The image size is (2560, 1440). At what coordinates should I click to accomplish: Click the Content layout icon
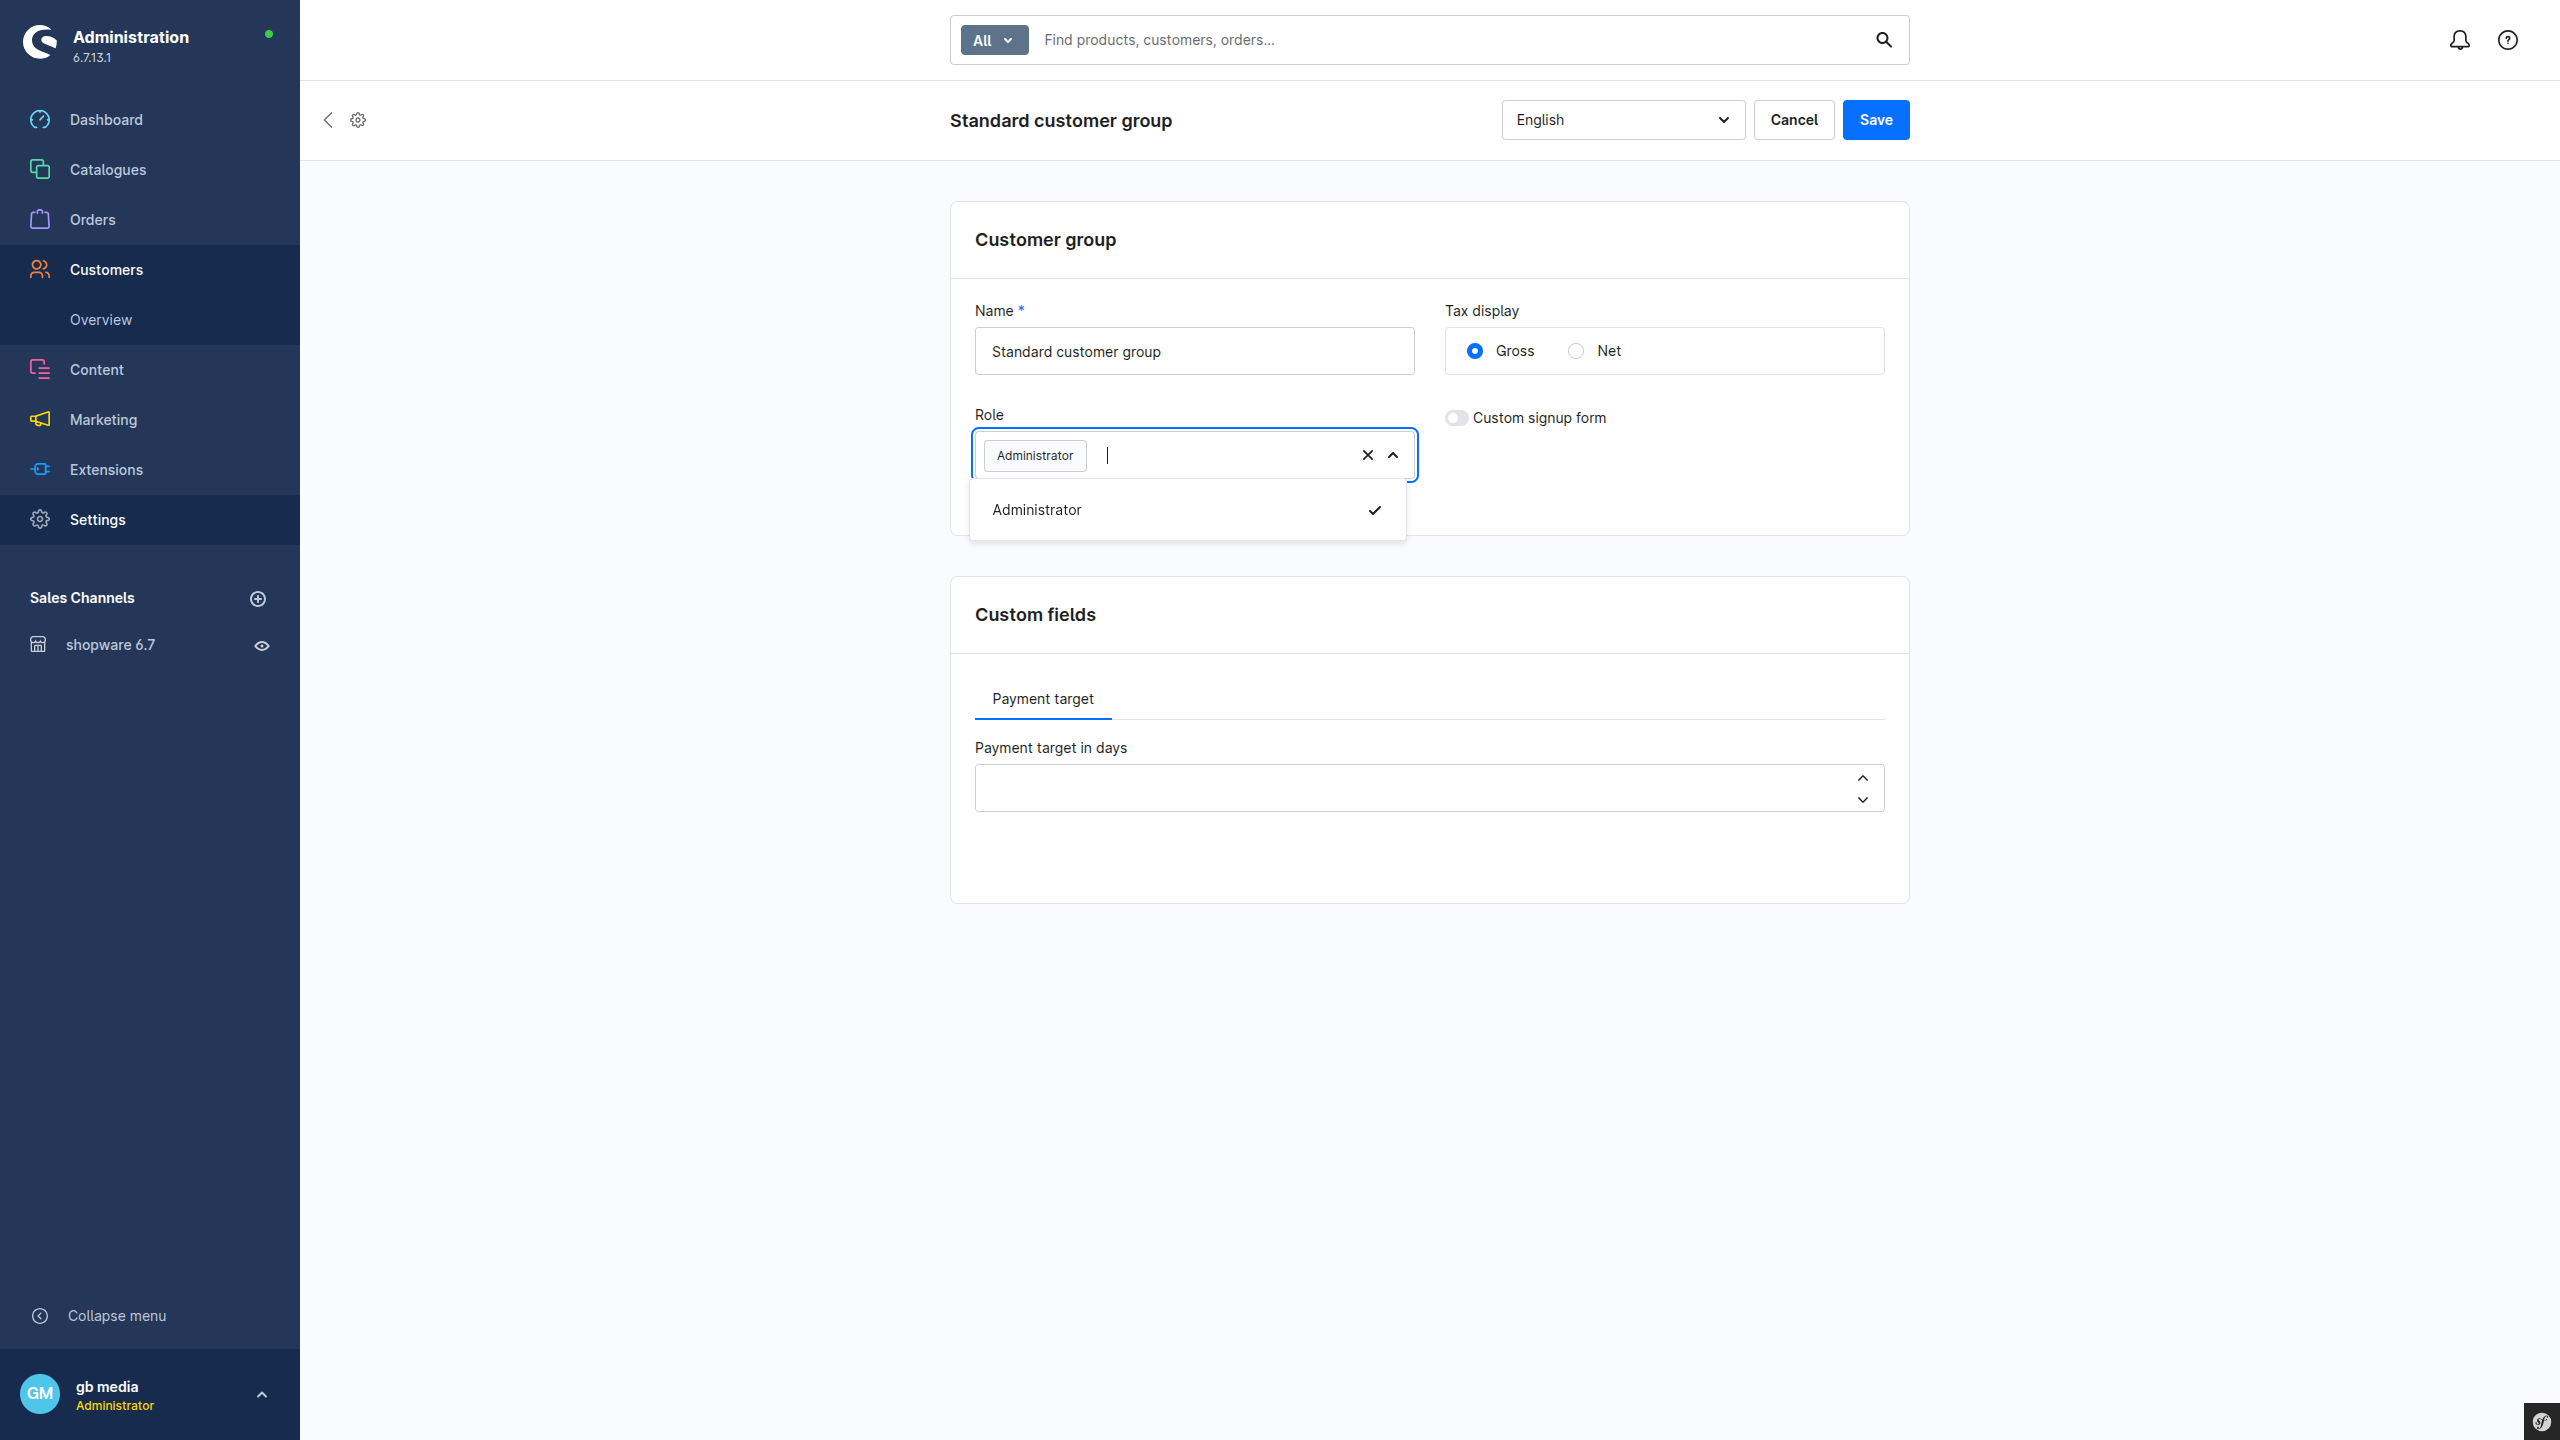coord(40,370)
